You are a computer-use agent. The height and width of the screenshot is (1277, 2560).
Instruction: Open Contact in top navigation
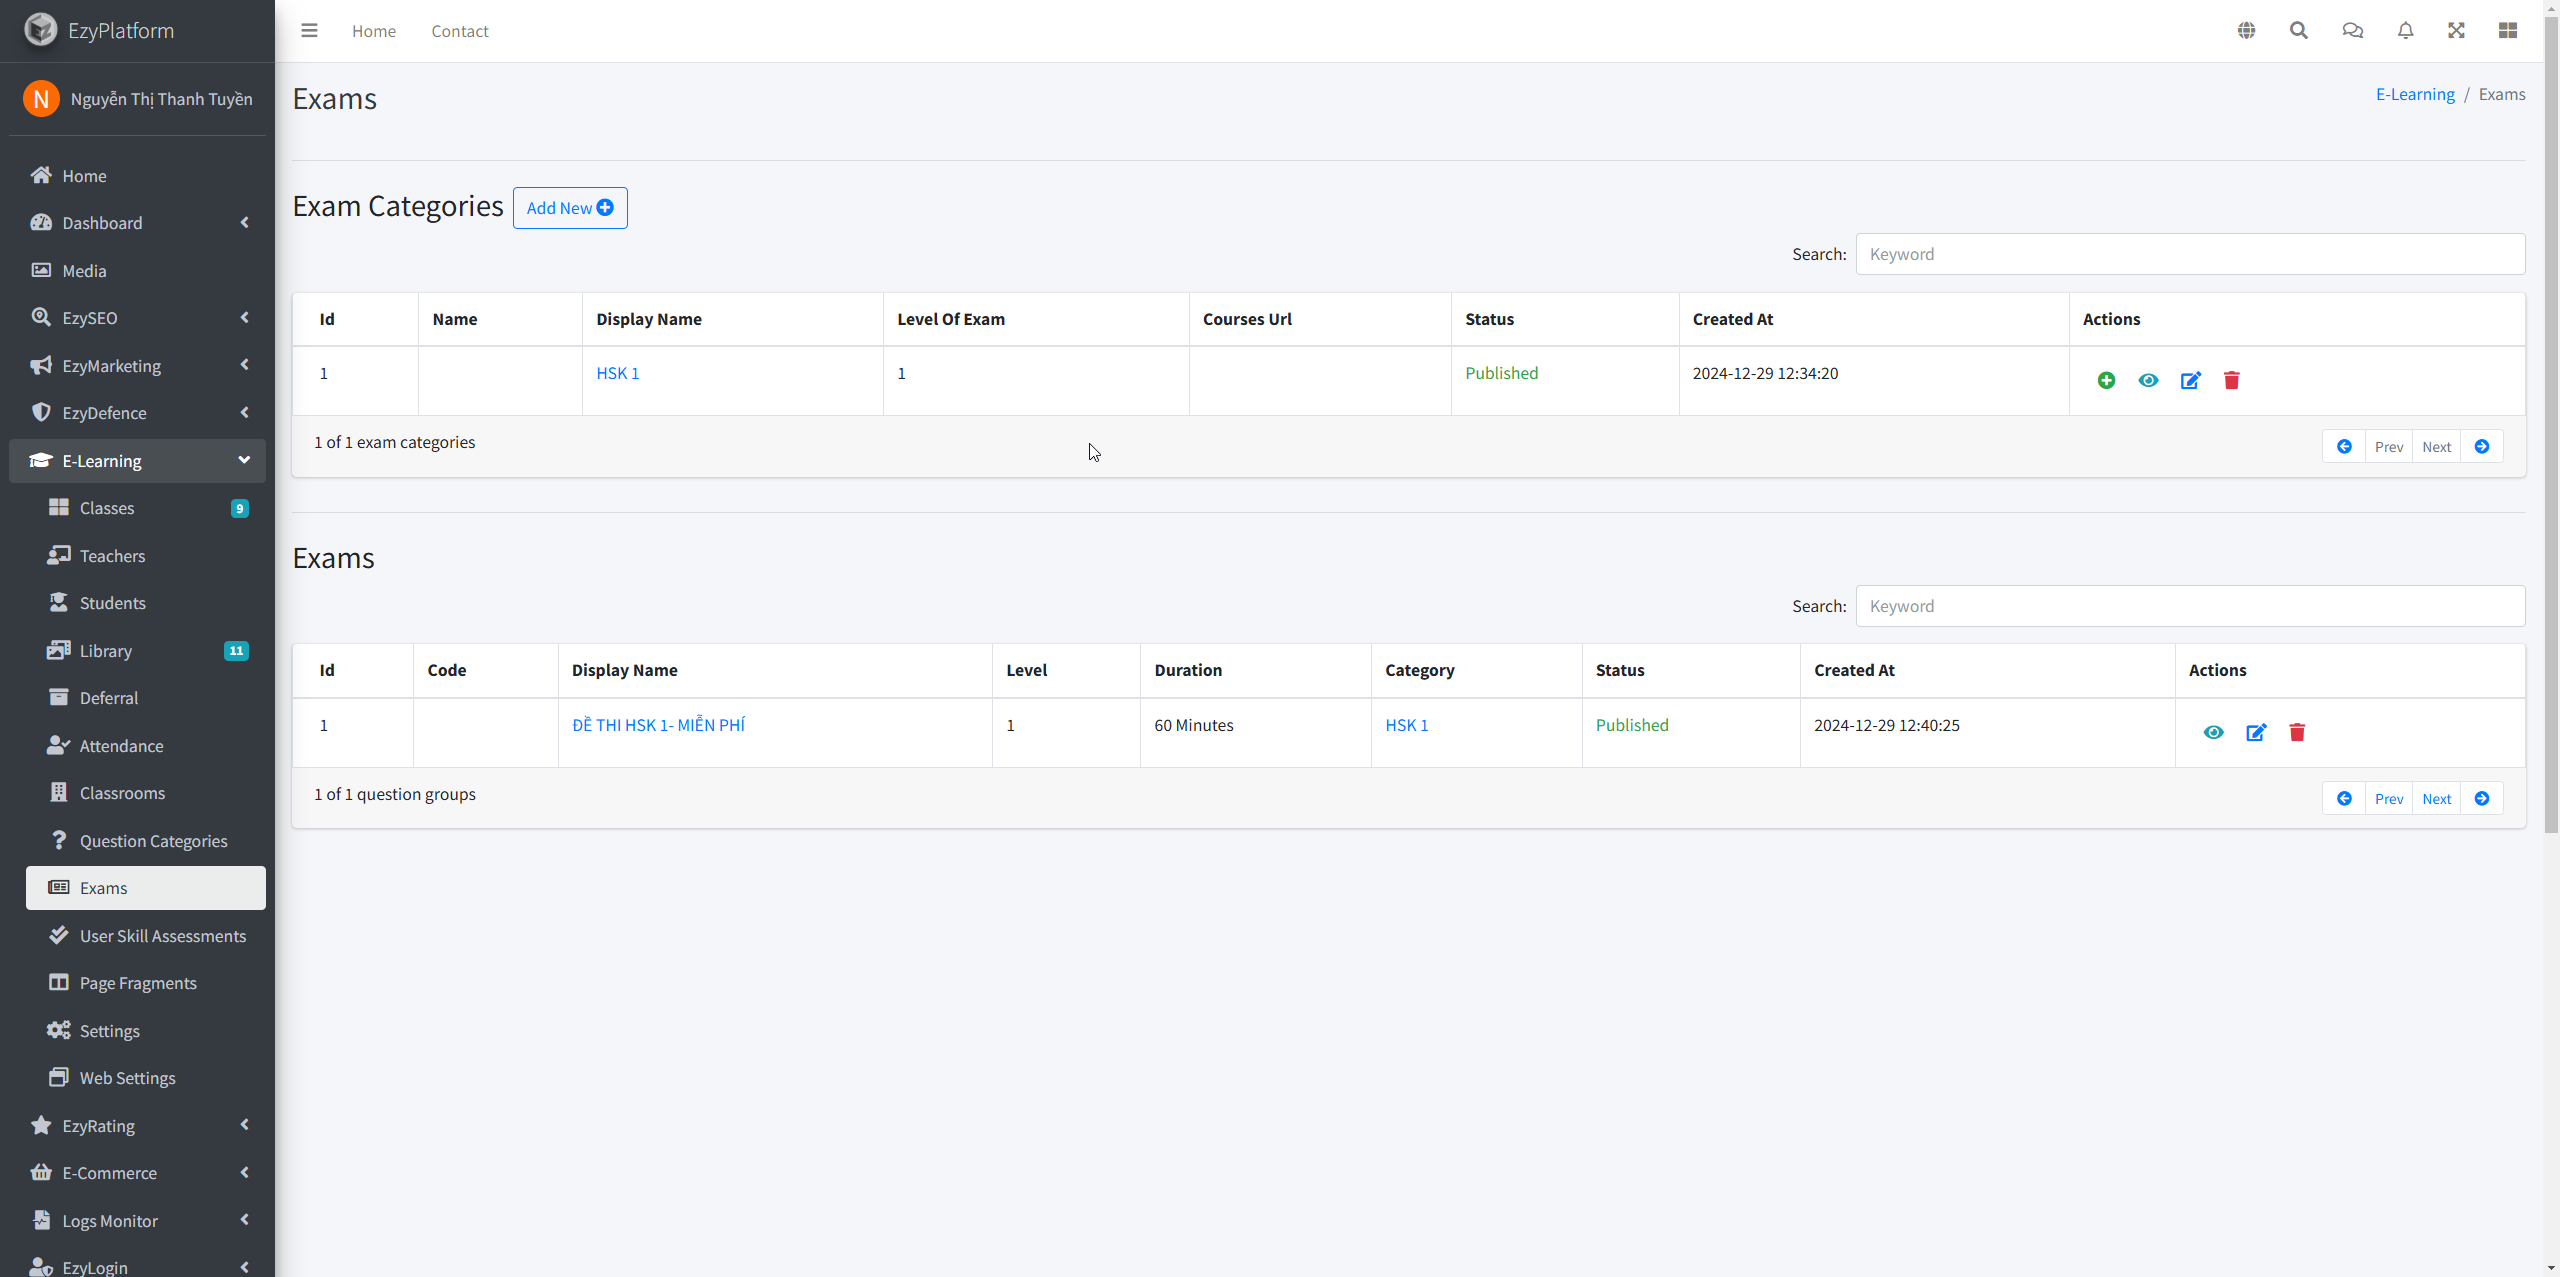coord(460,31)
